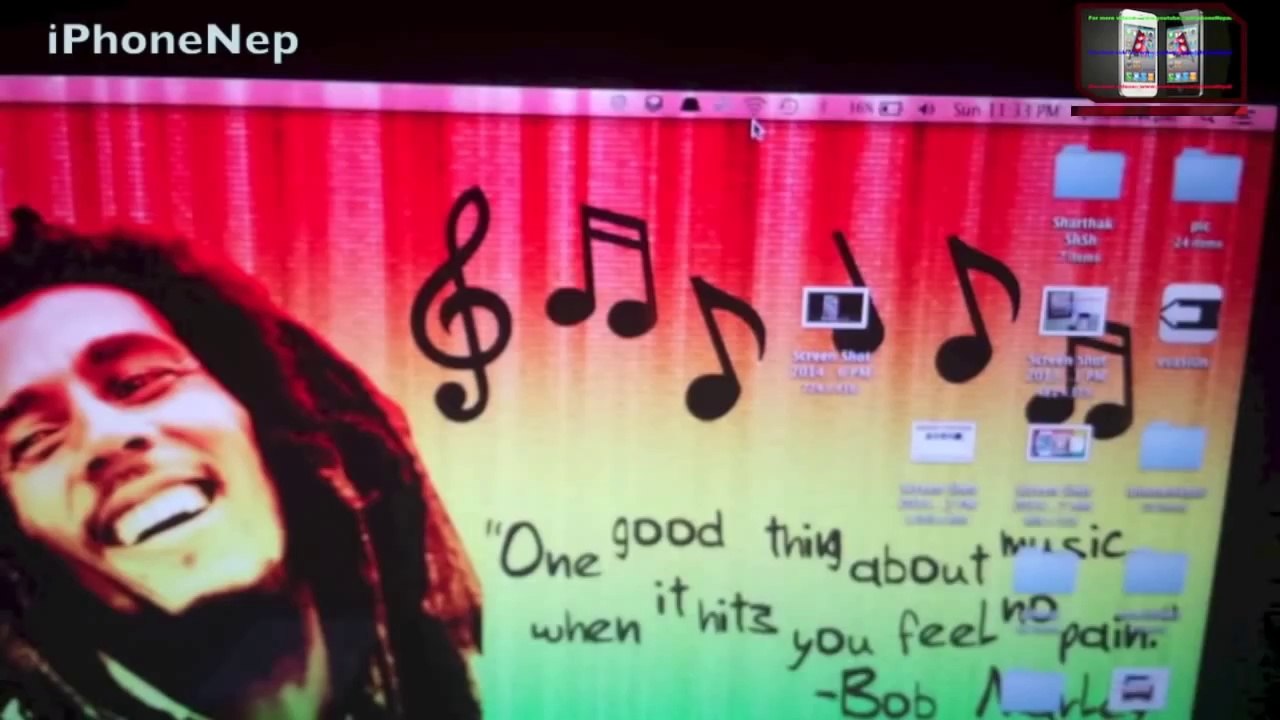Select the Screen Shot thumbnail beside the eighth note
The image size is (1280, 720).
835,308
